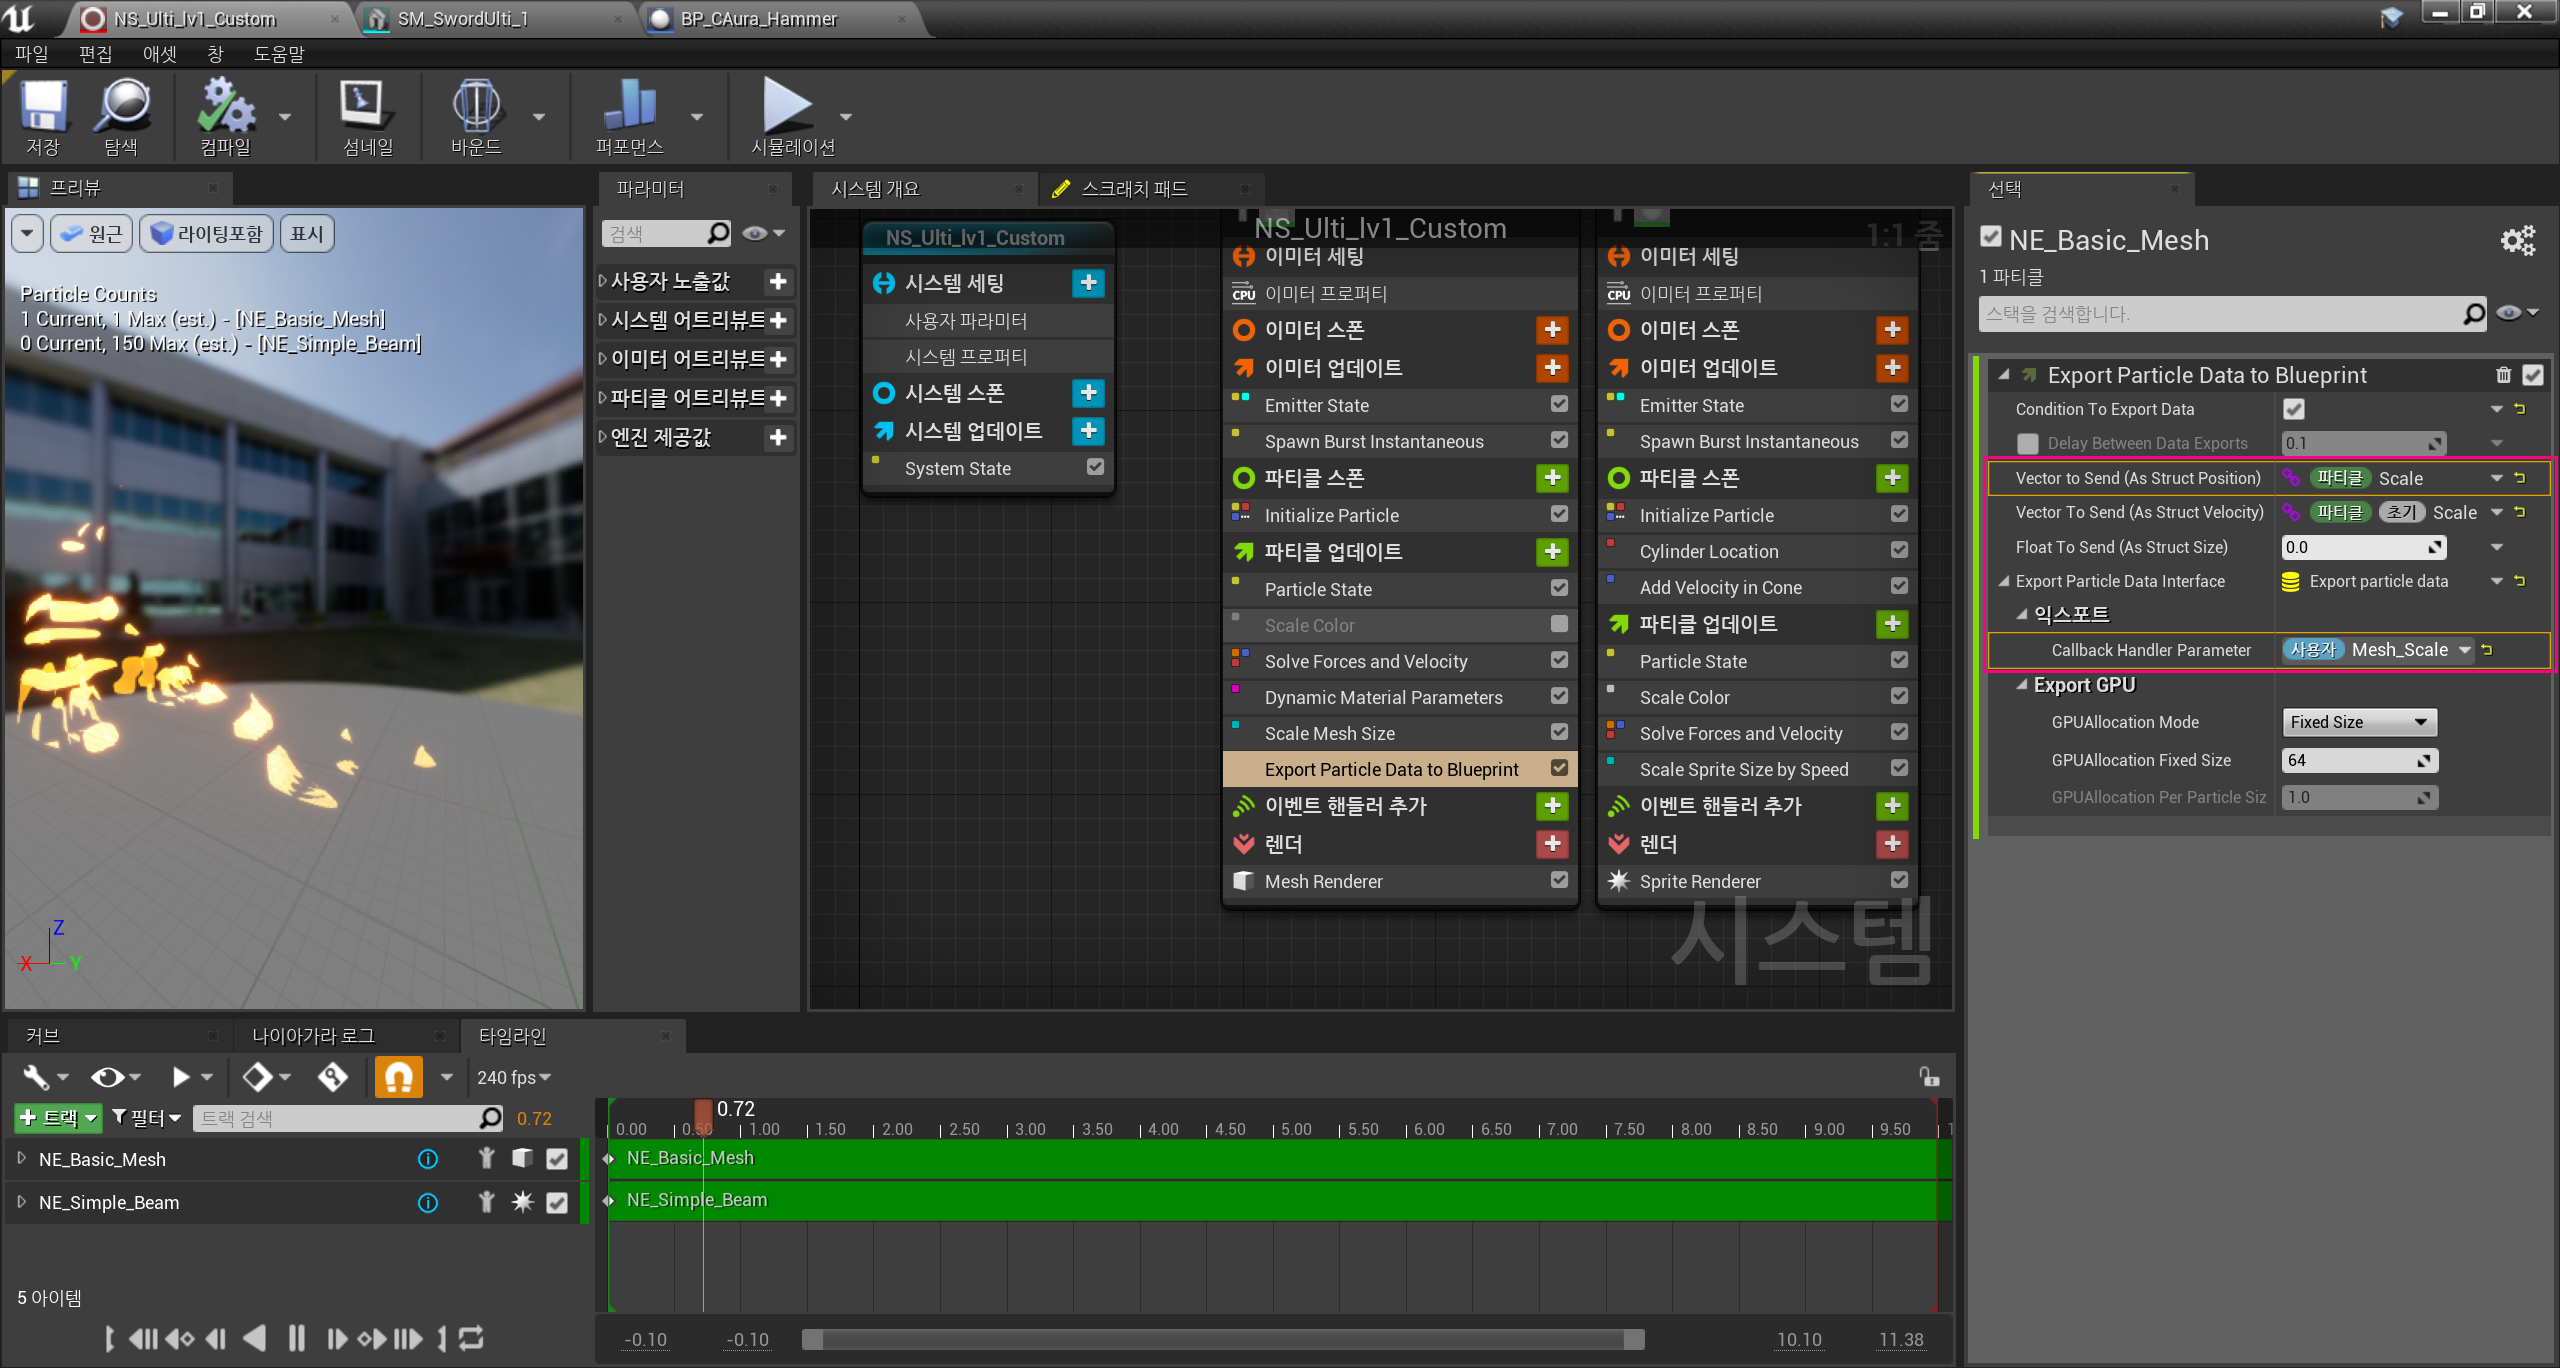Expand the 사용자 노출값 parameter group
Screen dimensions: 2560x1368
coord(602,282)
